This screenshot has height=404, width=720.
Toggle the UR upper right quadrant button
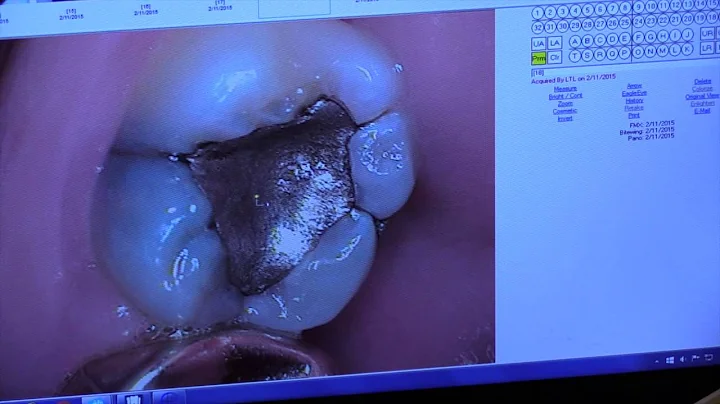(708, 34)
